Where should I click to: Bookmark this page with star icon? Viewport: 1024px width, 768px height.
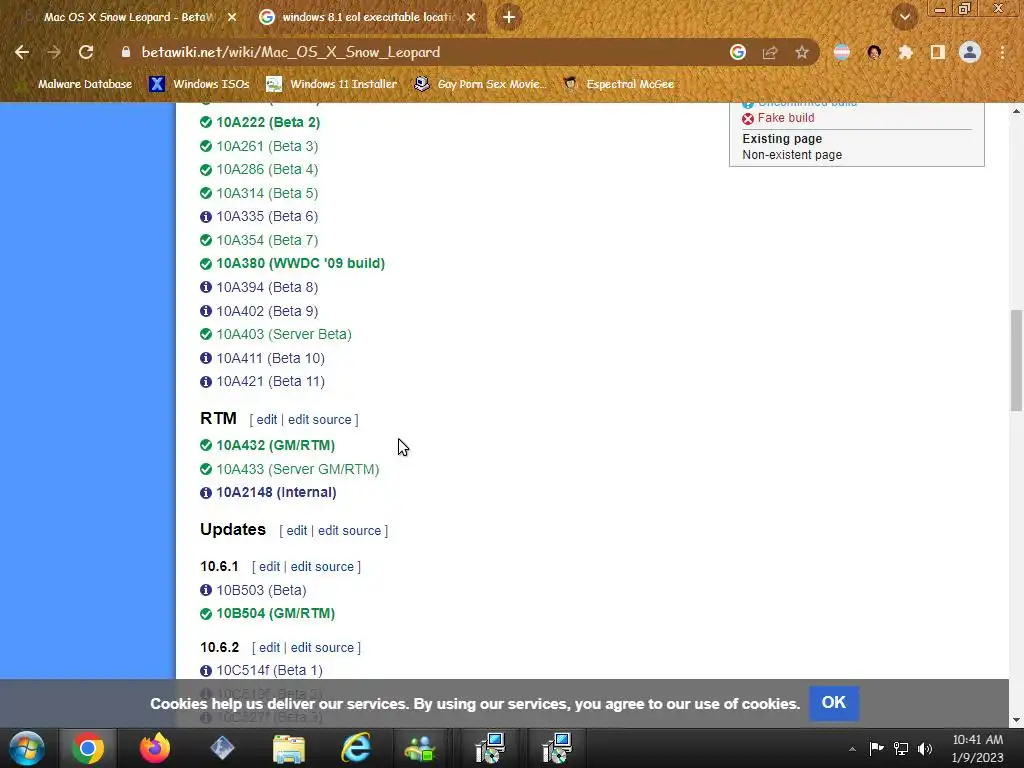pyautogui.click(x=802, y=52)
